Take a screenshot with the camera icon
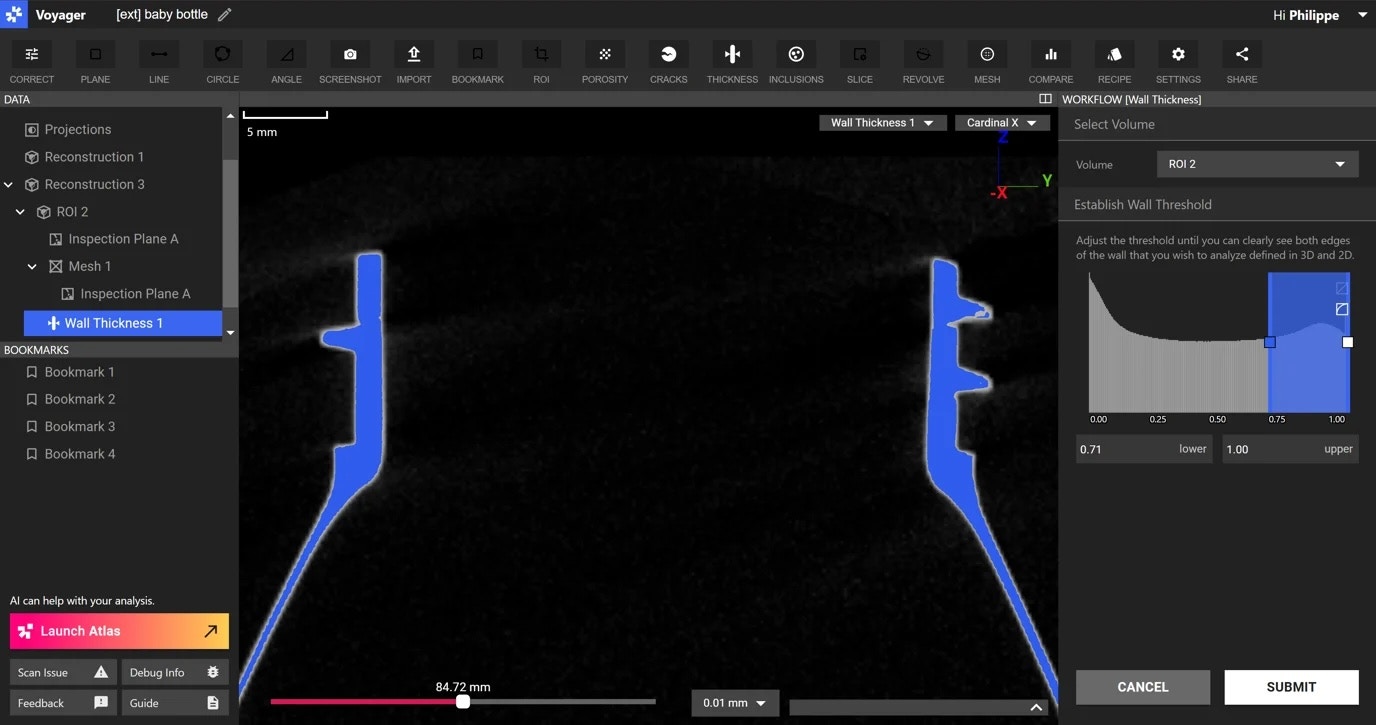 point(350,62)
